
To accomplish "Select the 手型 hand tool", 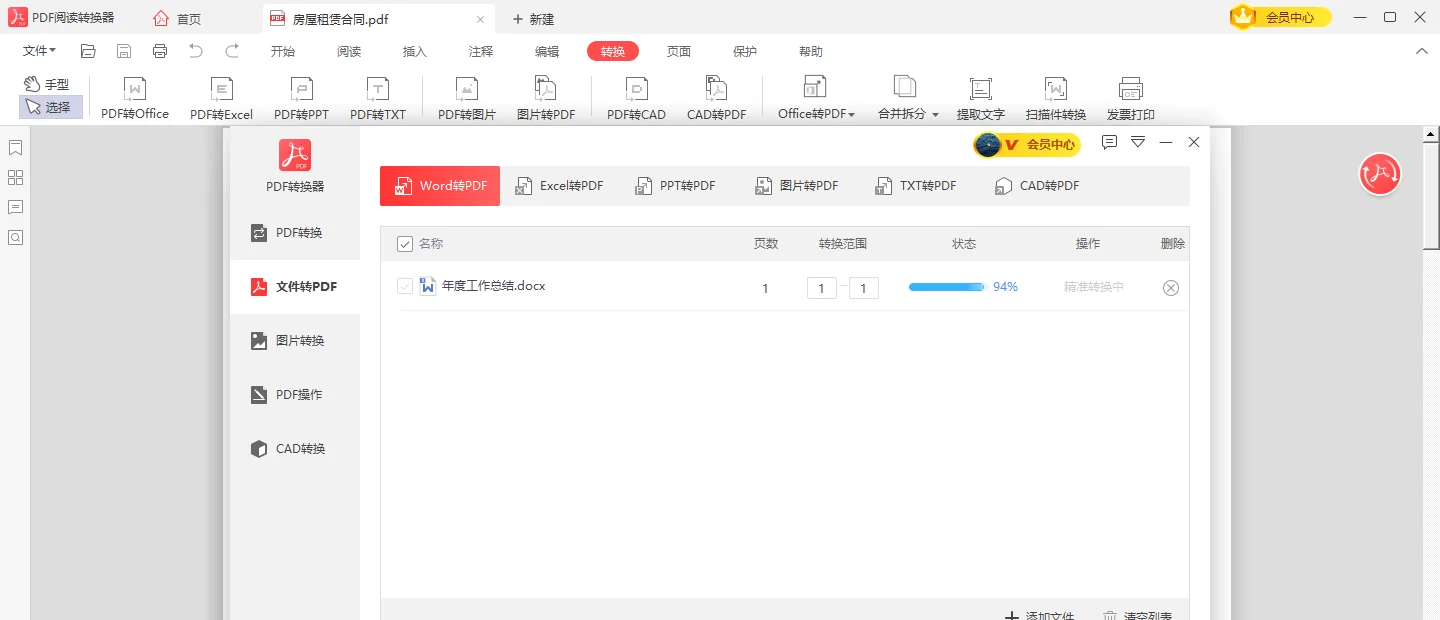I will (x=47, y=84).
